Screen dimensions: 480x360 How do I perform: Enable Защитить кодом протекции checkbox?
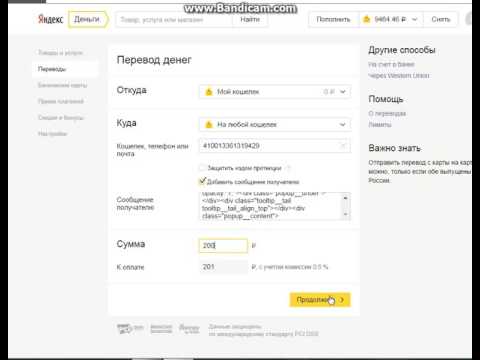point(202,167)
